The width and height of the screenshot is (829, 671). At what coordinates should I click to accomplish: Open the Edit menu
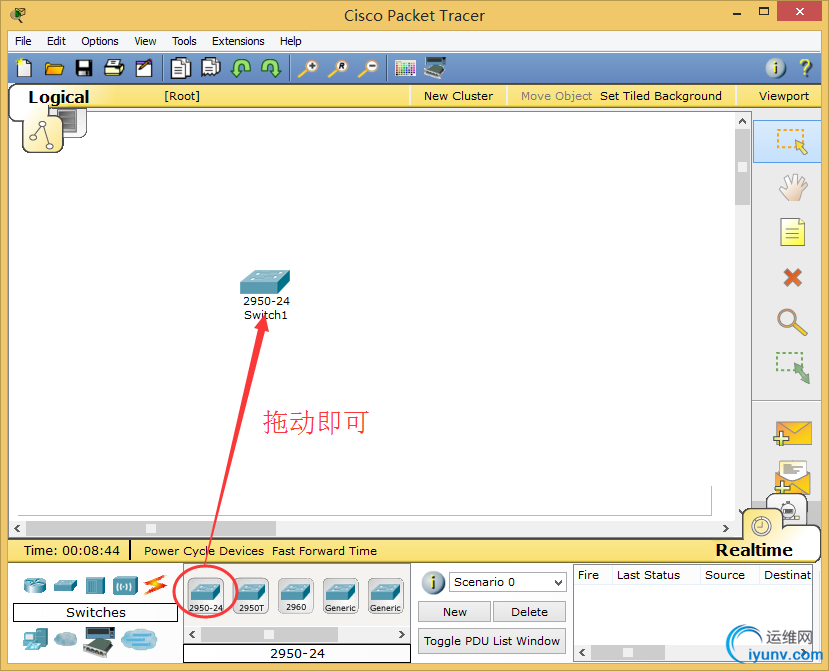point(56,41)
